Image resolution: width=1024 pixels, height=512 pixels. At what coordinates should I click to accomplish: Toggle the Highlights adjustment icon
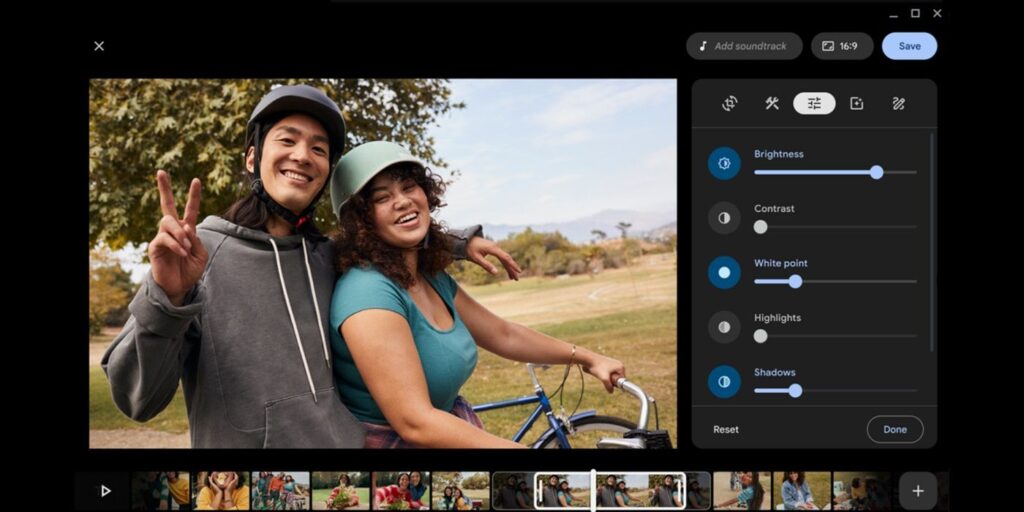[x=724, y=327]
